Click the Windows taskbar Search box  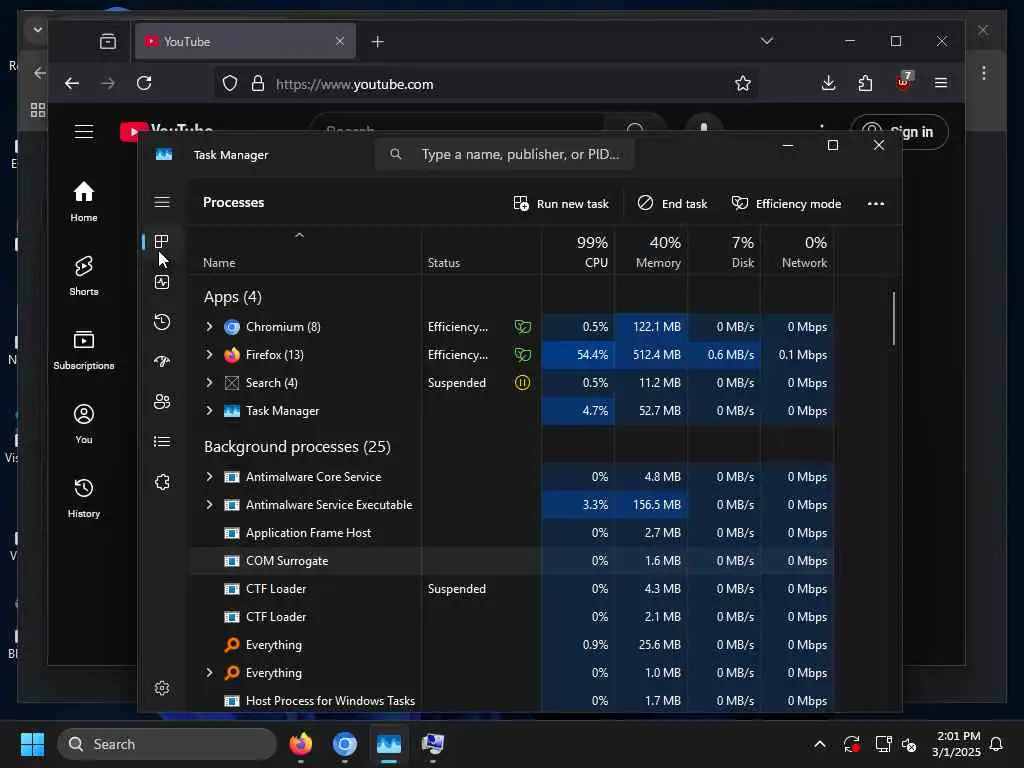(x=167, y=744)
